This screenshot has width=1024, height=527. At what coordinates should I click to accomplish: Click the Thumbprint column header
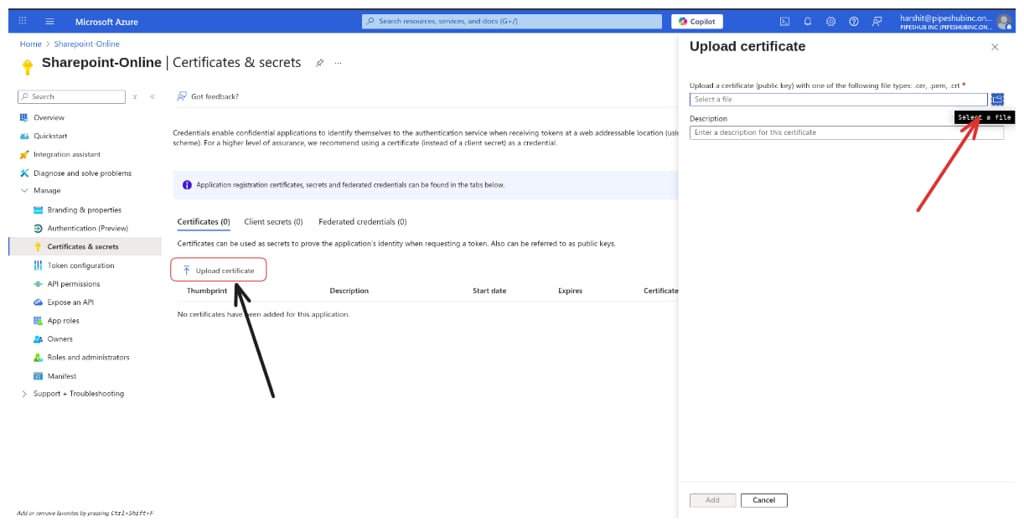[207, 291]
